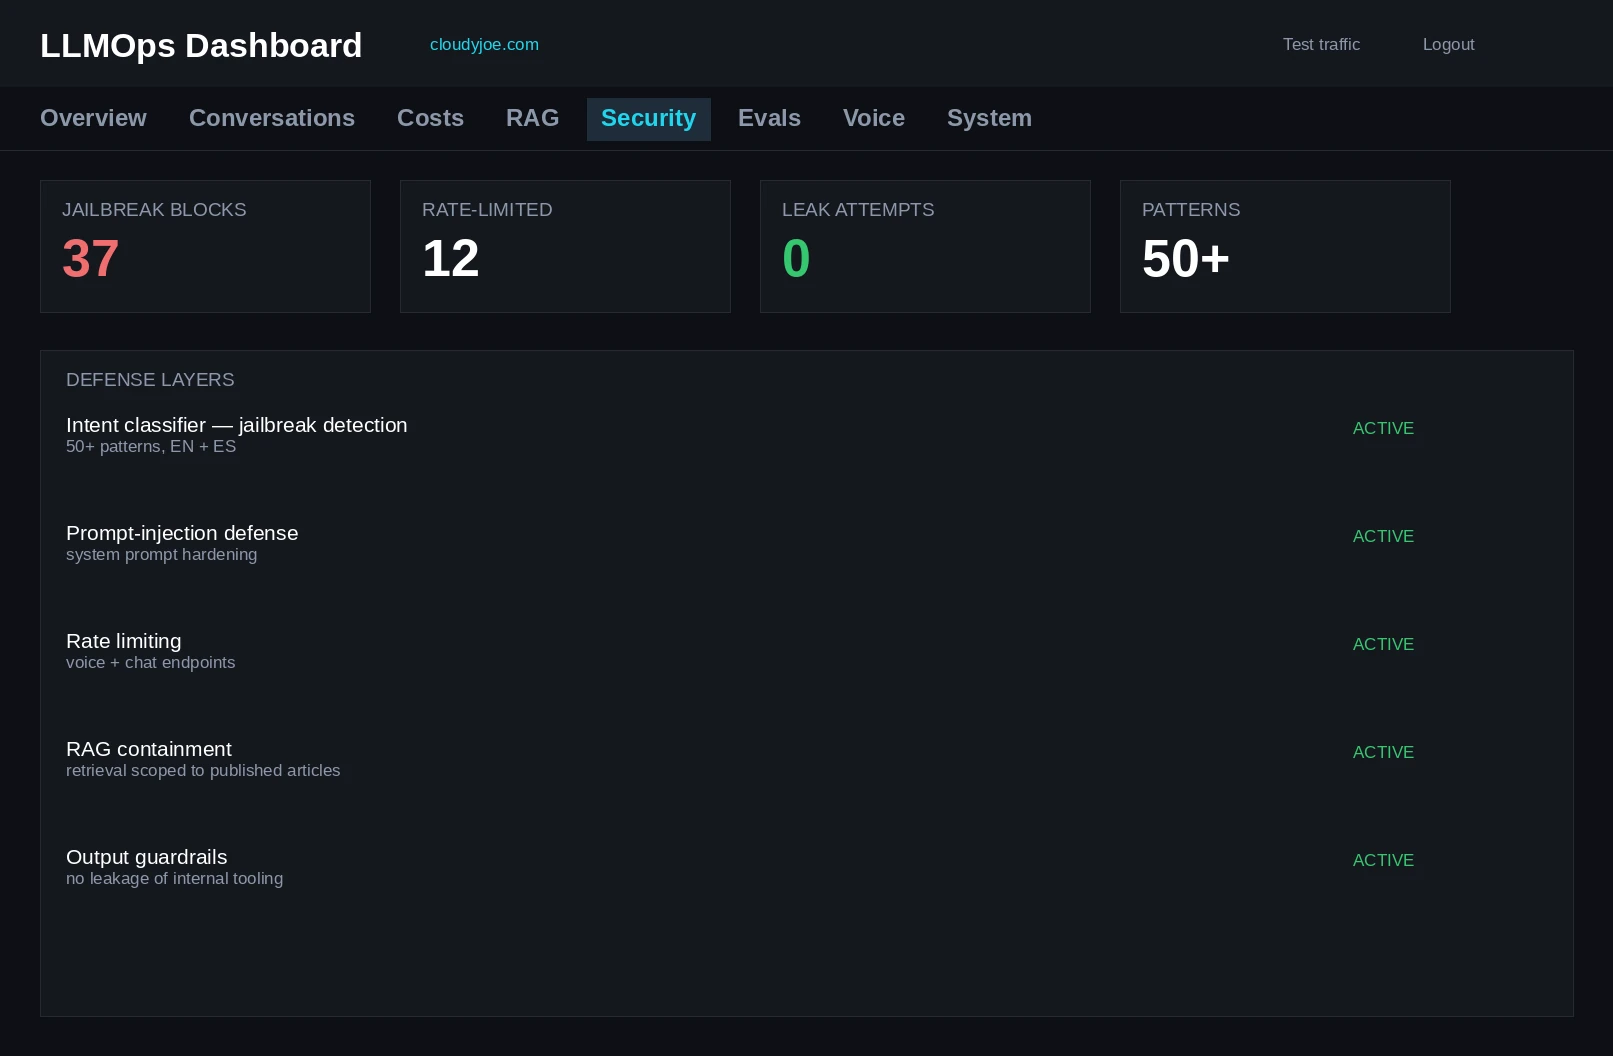The width and height of the screenshot is (1613, 1056).
Task: Click ACTIVE status for Intent classifier
Action: (1383, 428)
